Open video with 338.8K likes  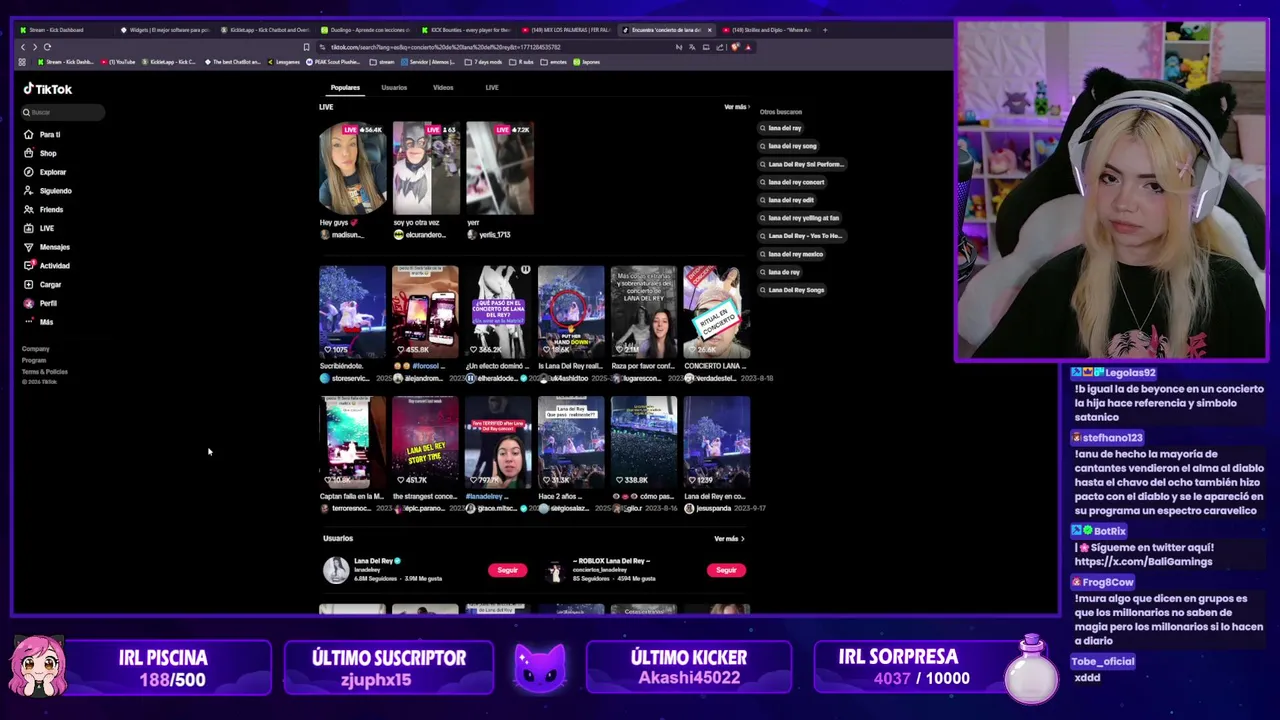point(644,442)
